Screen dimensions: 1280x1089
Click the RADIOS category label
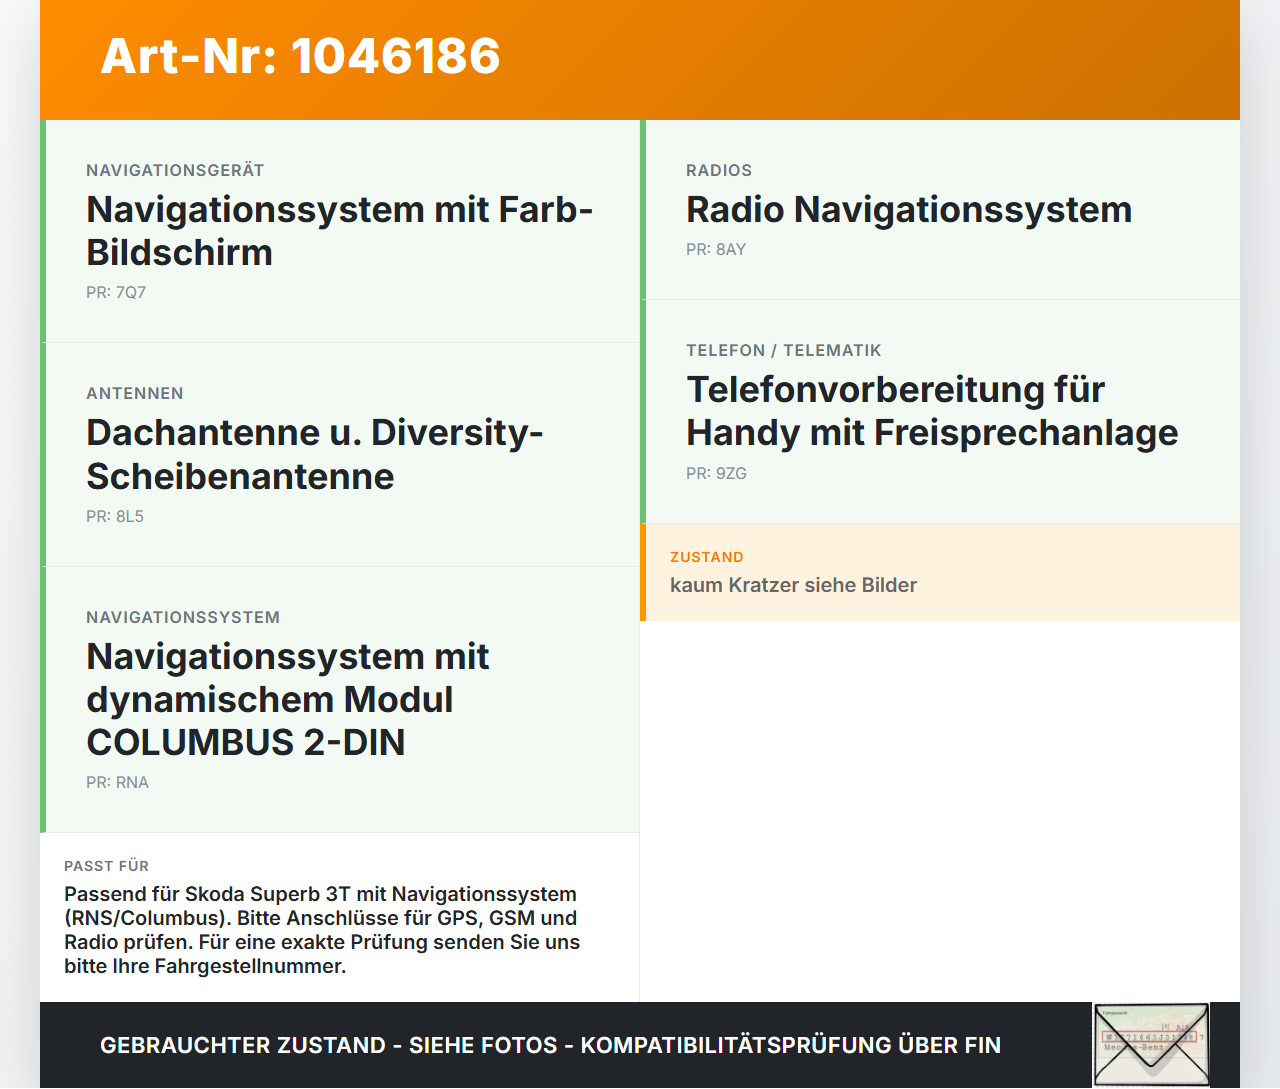[719, 170]
